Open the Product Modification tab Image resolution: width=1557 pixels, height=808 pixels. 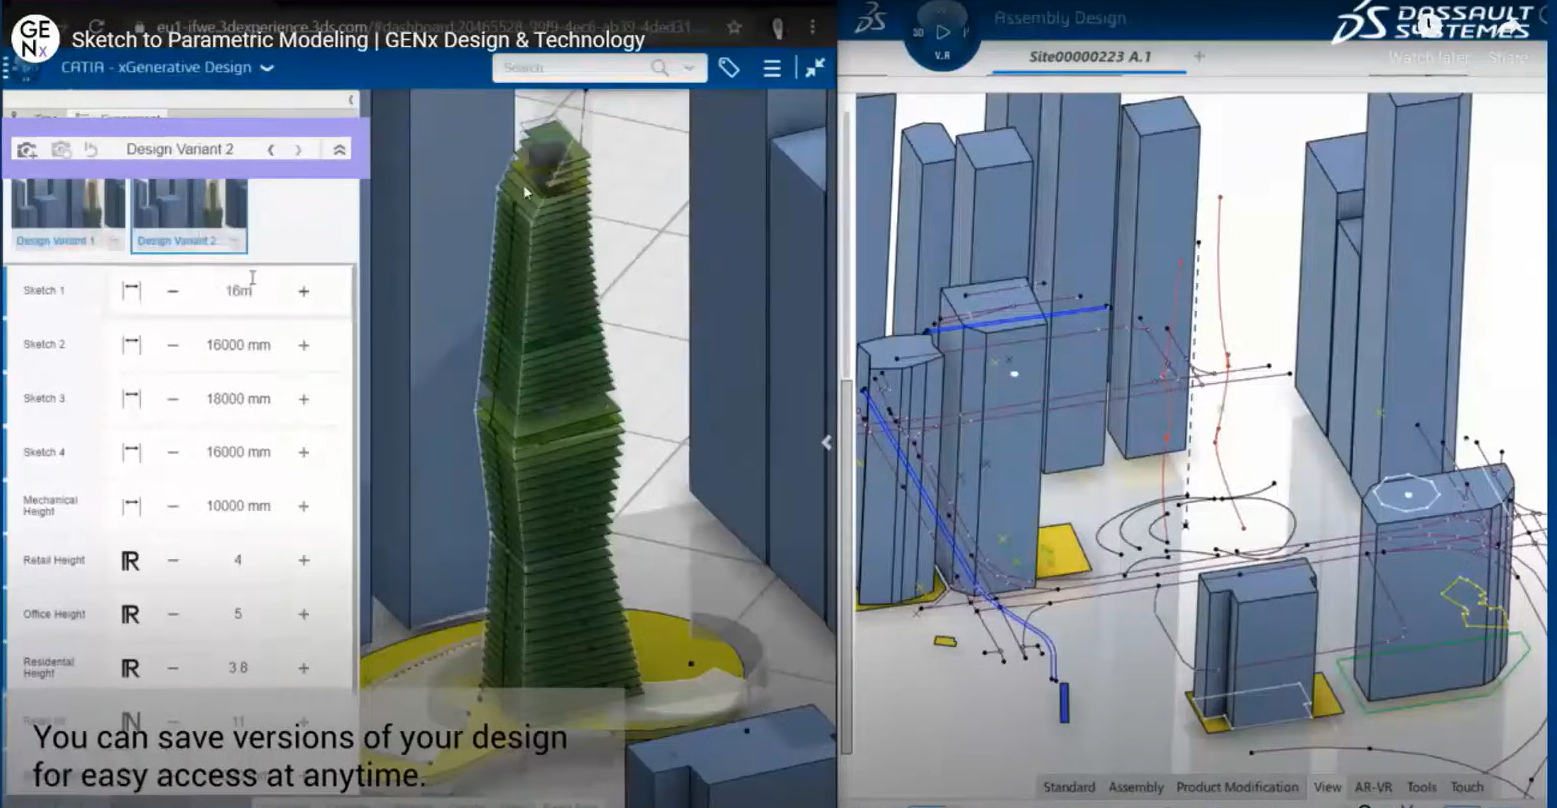[x=1237, y=787]
